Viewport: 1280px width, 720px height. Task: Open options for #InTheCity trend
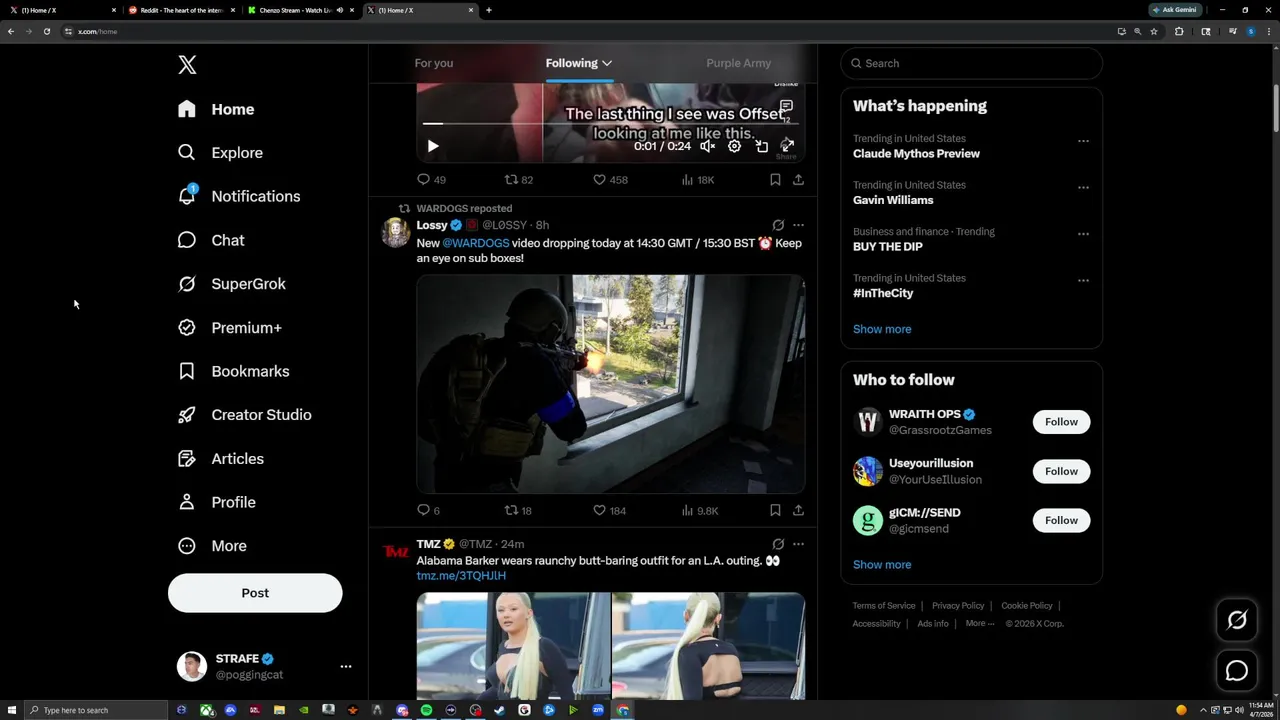pyautogui.click(x=1083, y=280)
